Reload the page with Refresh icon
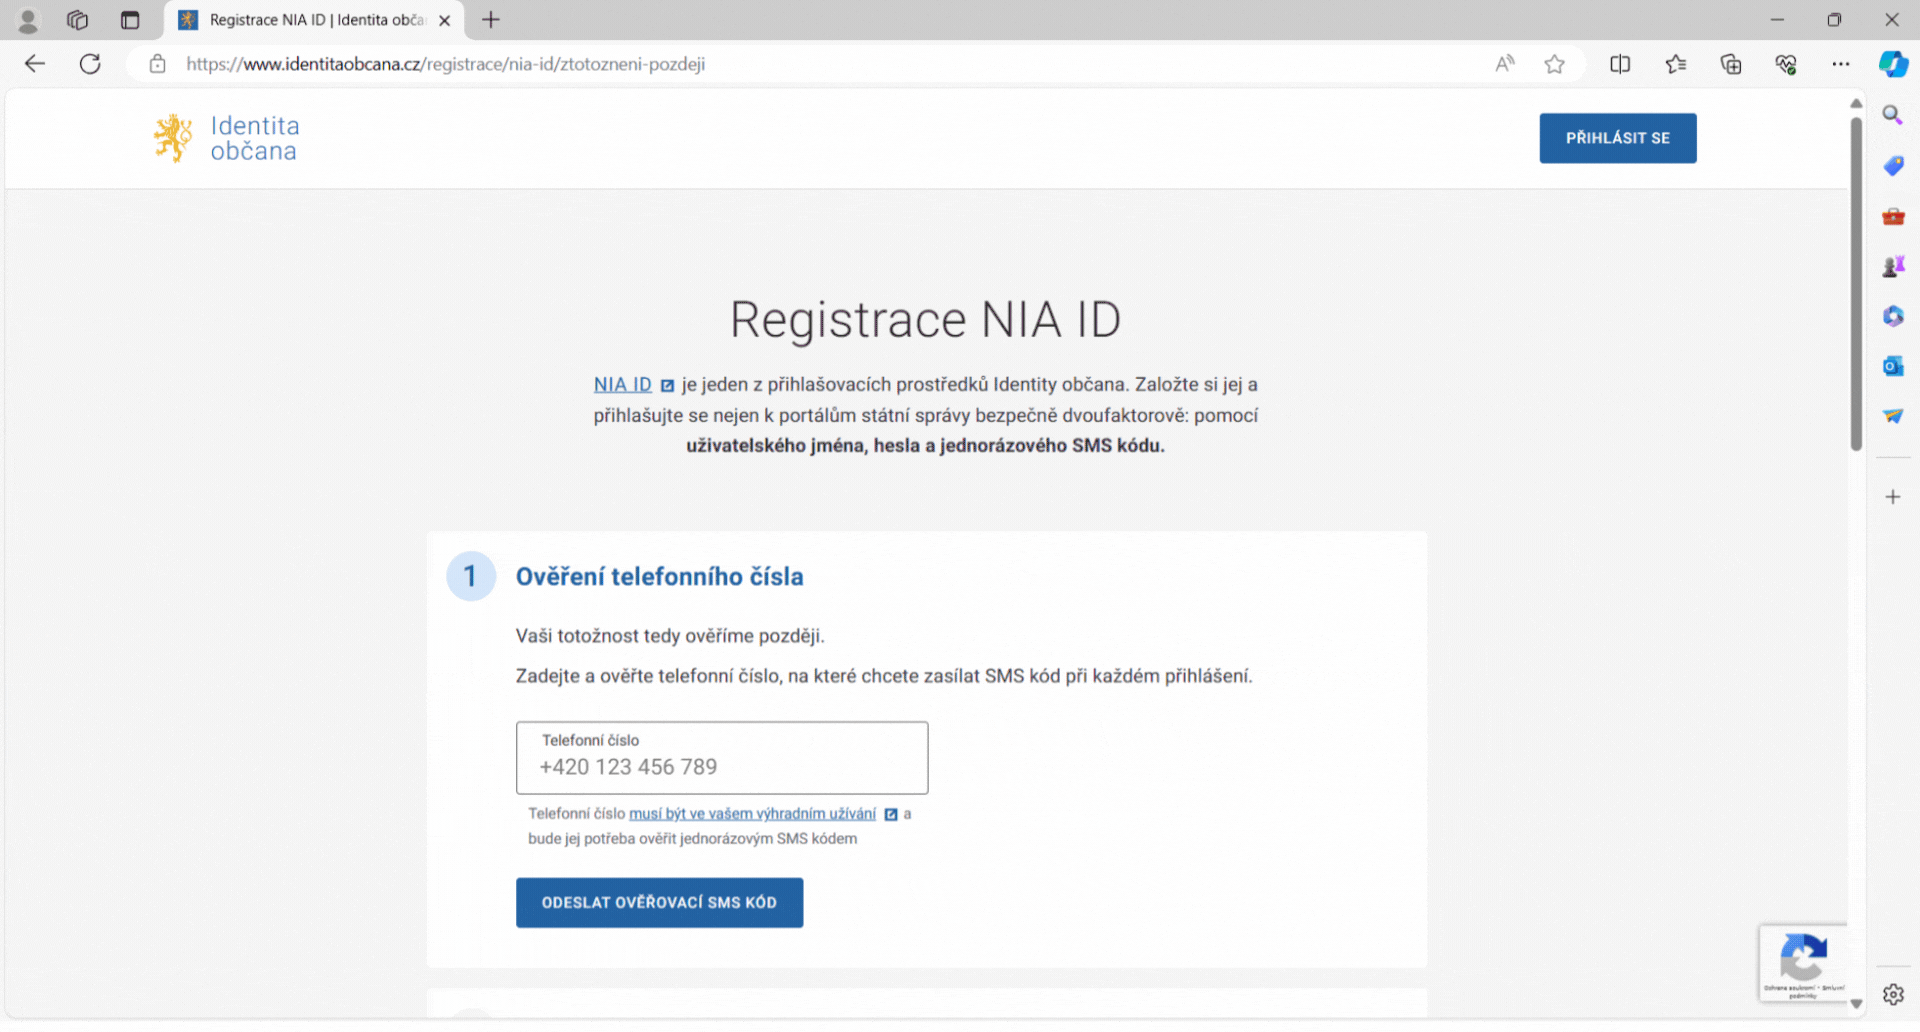 pyautogui.click(x=90, y=64)
